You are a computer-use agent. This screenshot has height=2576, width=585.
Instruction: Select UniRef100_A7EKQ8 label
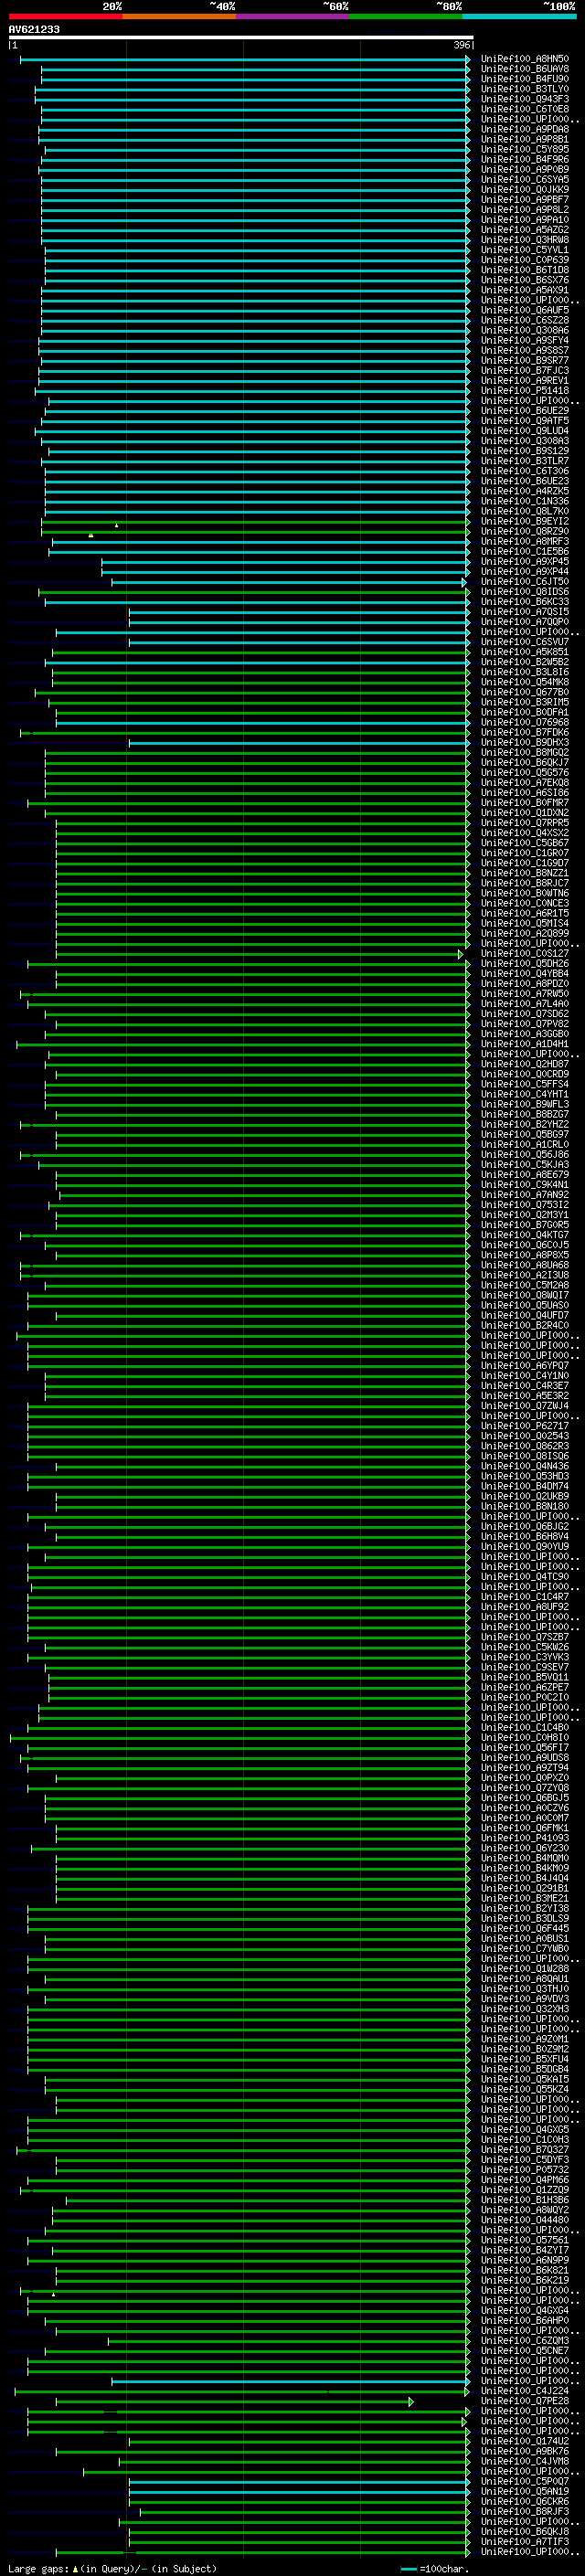pos(525,783)
